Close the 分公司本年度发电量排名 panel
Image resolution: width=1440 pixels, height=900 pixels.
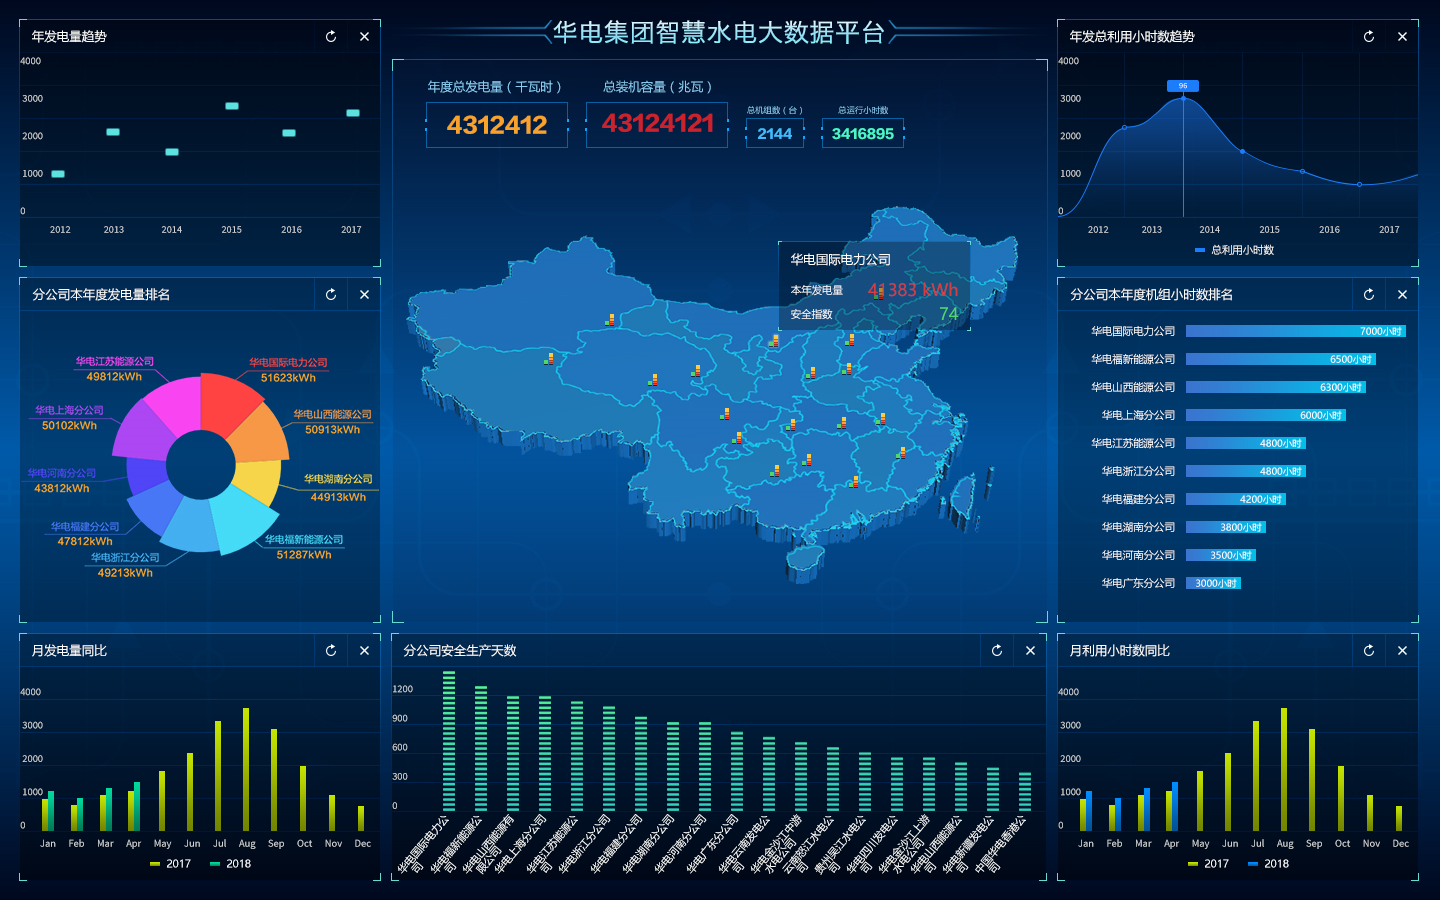364,295
